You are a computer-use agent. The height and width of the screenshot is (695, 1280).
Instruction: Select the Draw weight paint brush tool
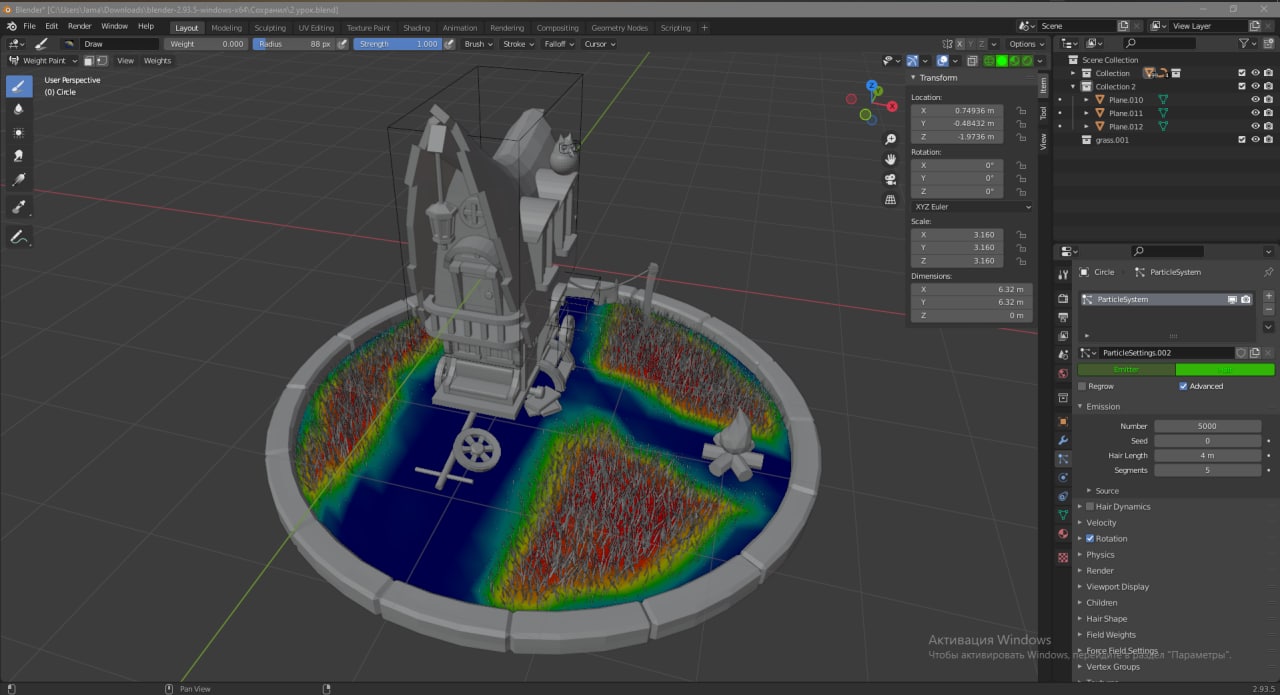(19, 86)
